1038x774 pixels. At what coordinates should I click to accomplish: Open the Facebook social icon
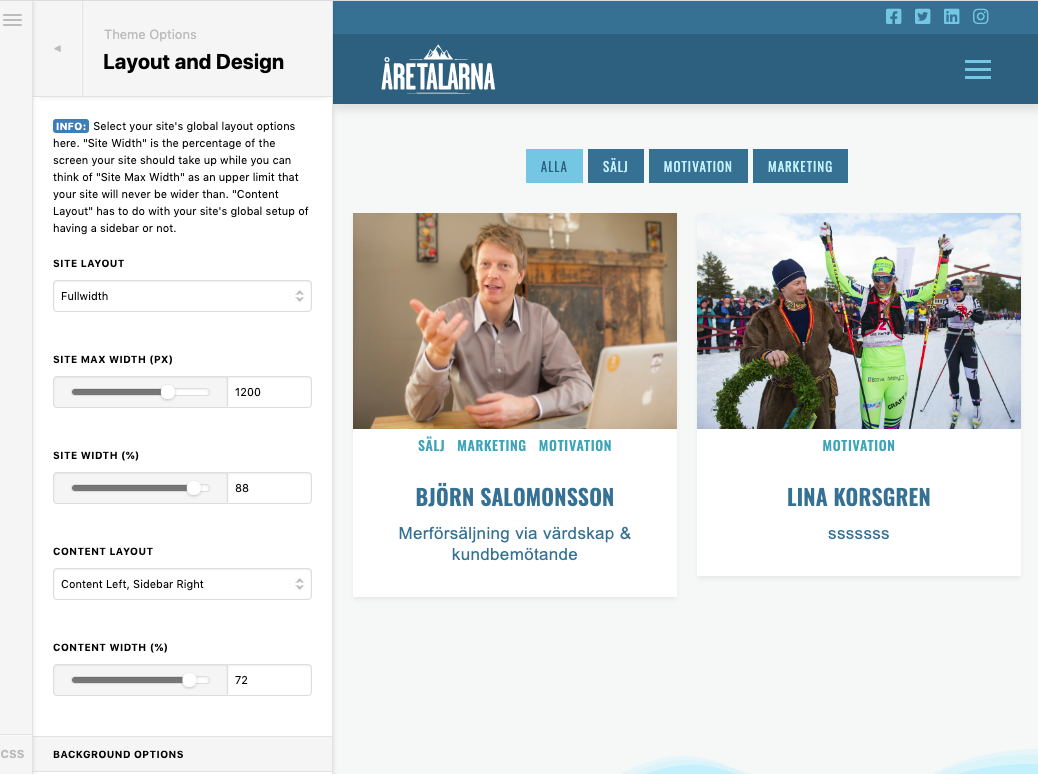pos(893,17)
